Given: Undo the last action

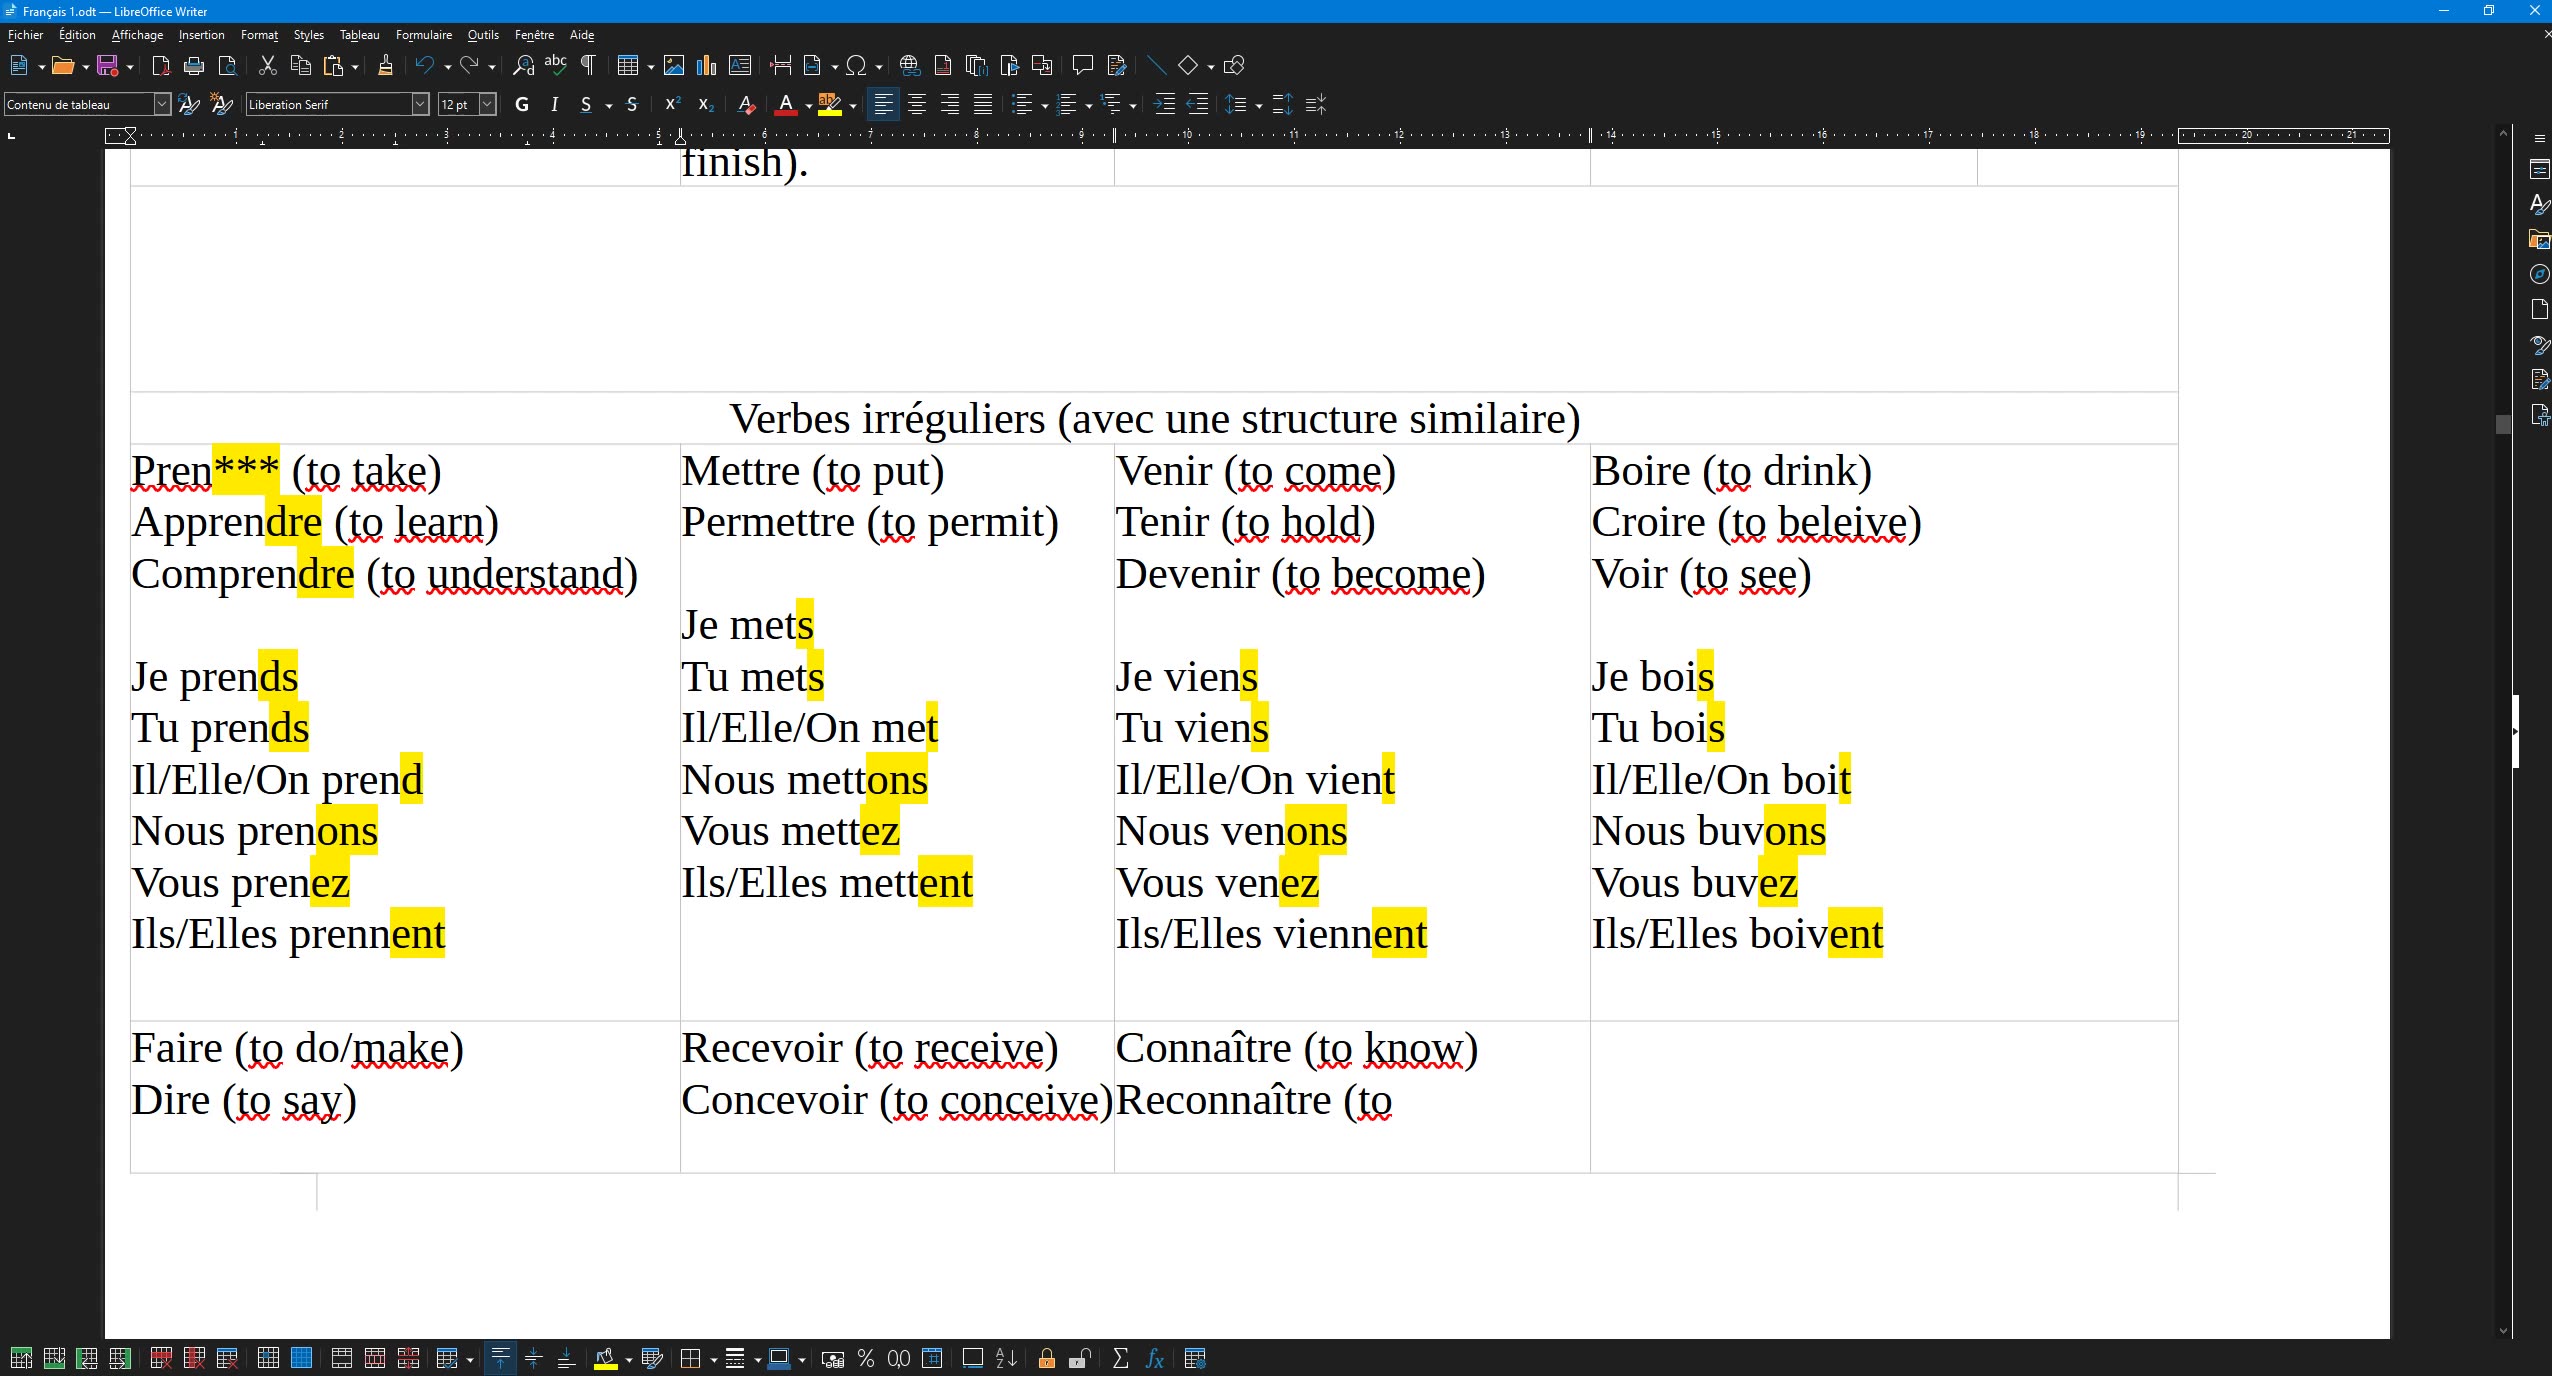Looking at the screenshot, I should coord(425,65).
